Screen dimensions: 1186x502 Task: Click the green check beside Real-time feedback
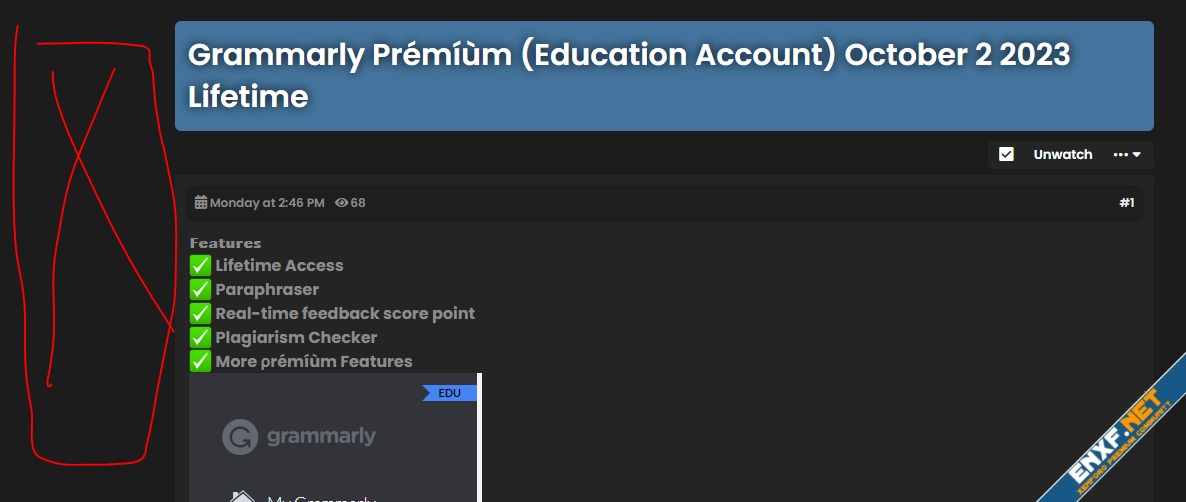[x=200, y=313]
